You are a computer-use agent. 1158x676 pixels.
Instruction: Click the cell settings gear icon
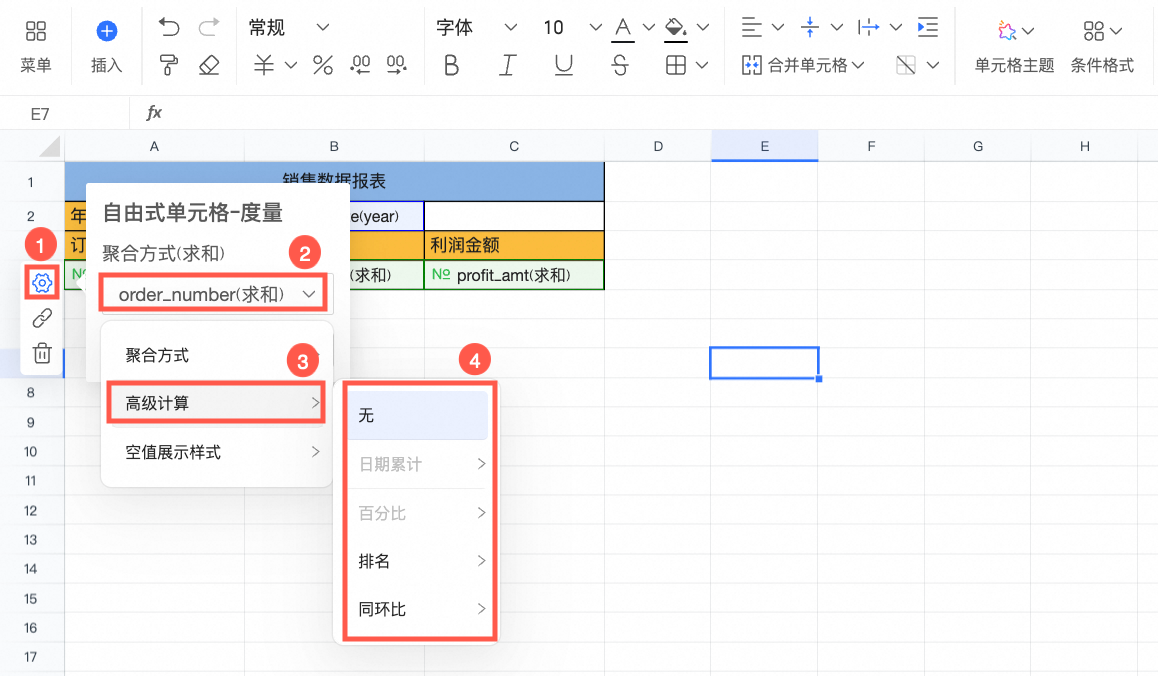42,282
